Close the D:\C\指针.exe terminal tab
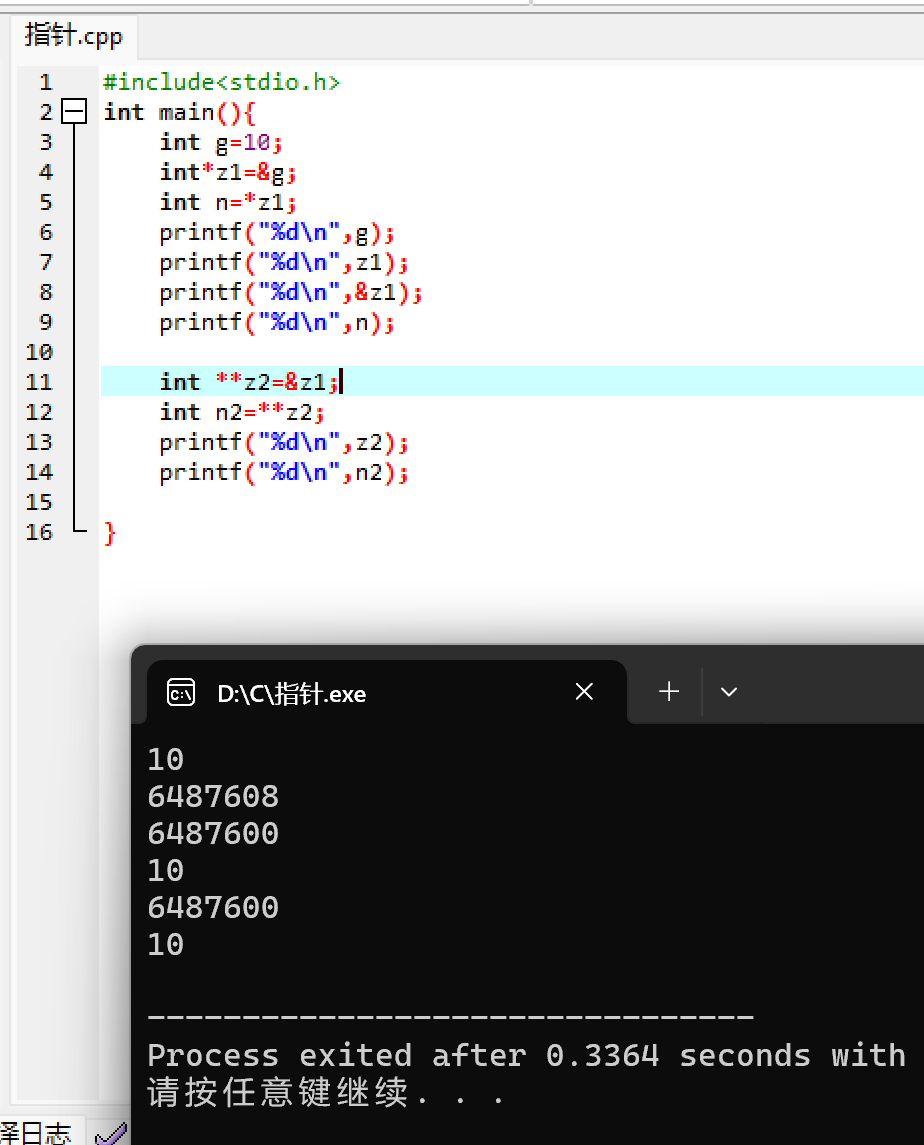924x1145 pixels. (x=584, y=692)
